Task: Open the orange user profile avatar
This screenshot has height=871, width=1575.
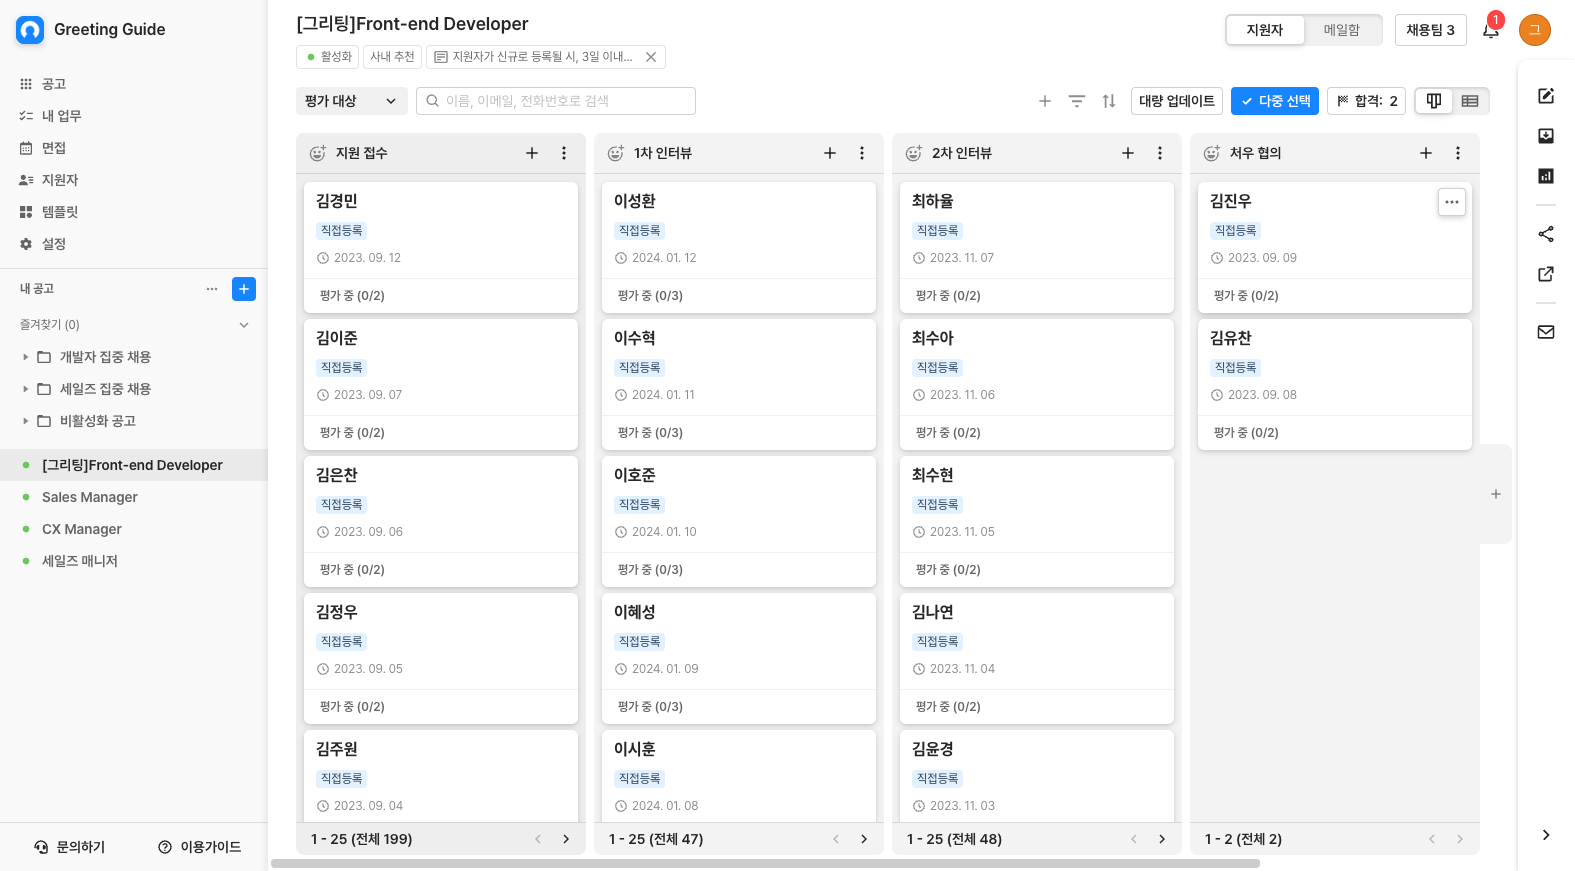Action: [1535, 30]
